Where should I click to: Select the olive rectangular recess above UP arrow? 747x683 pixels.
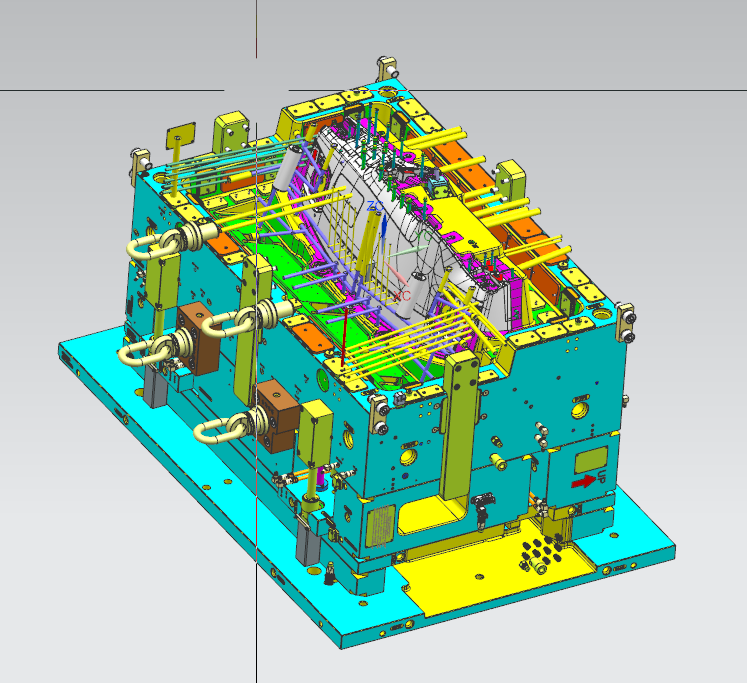[591, 460]
